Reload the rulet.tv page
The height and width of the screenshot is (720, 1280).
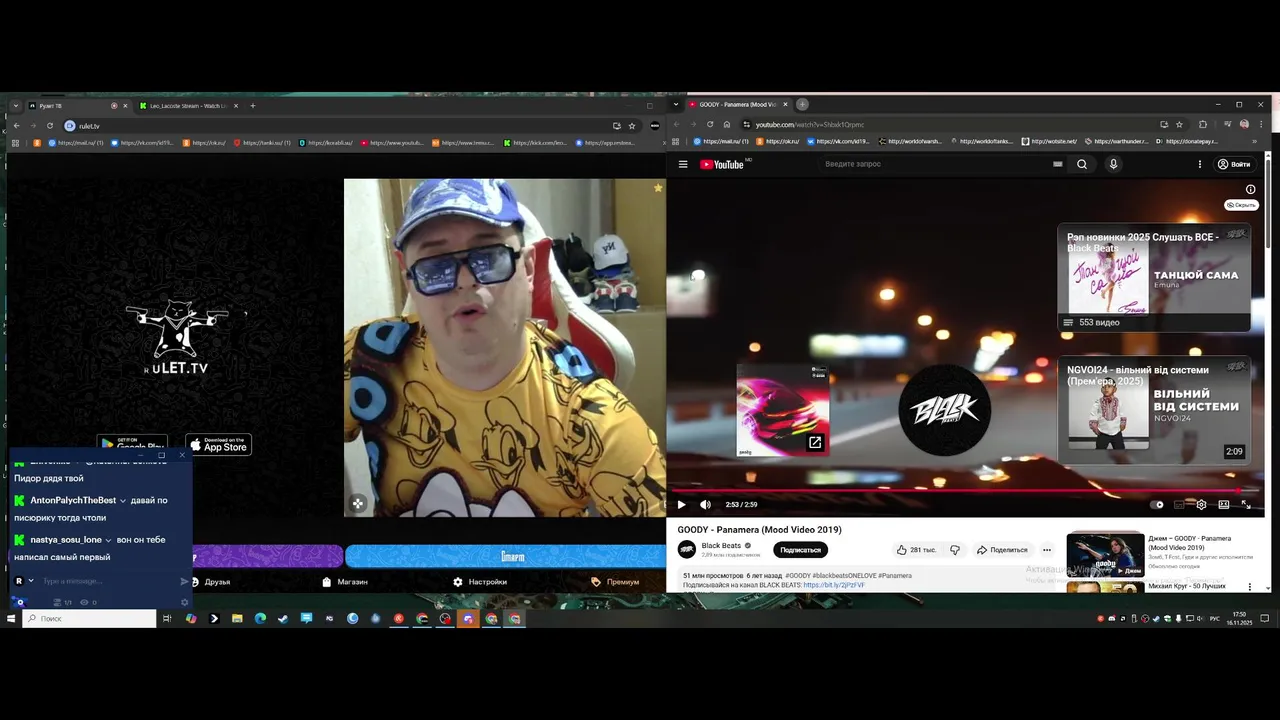point(50,126)
